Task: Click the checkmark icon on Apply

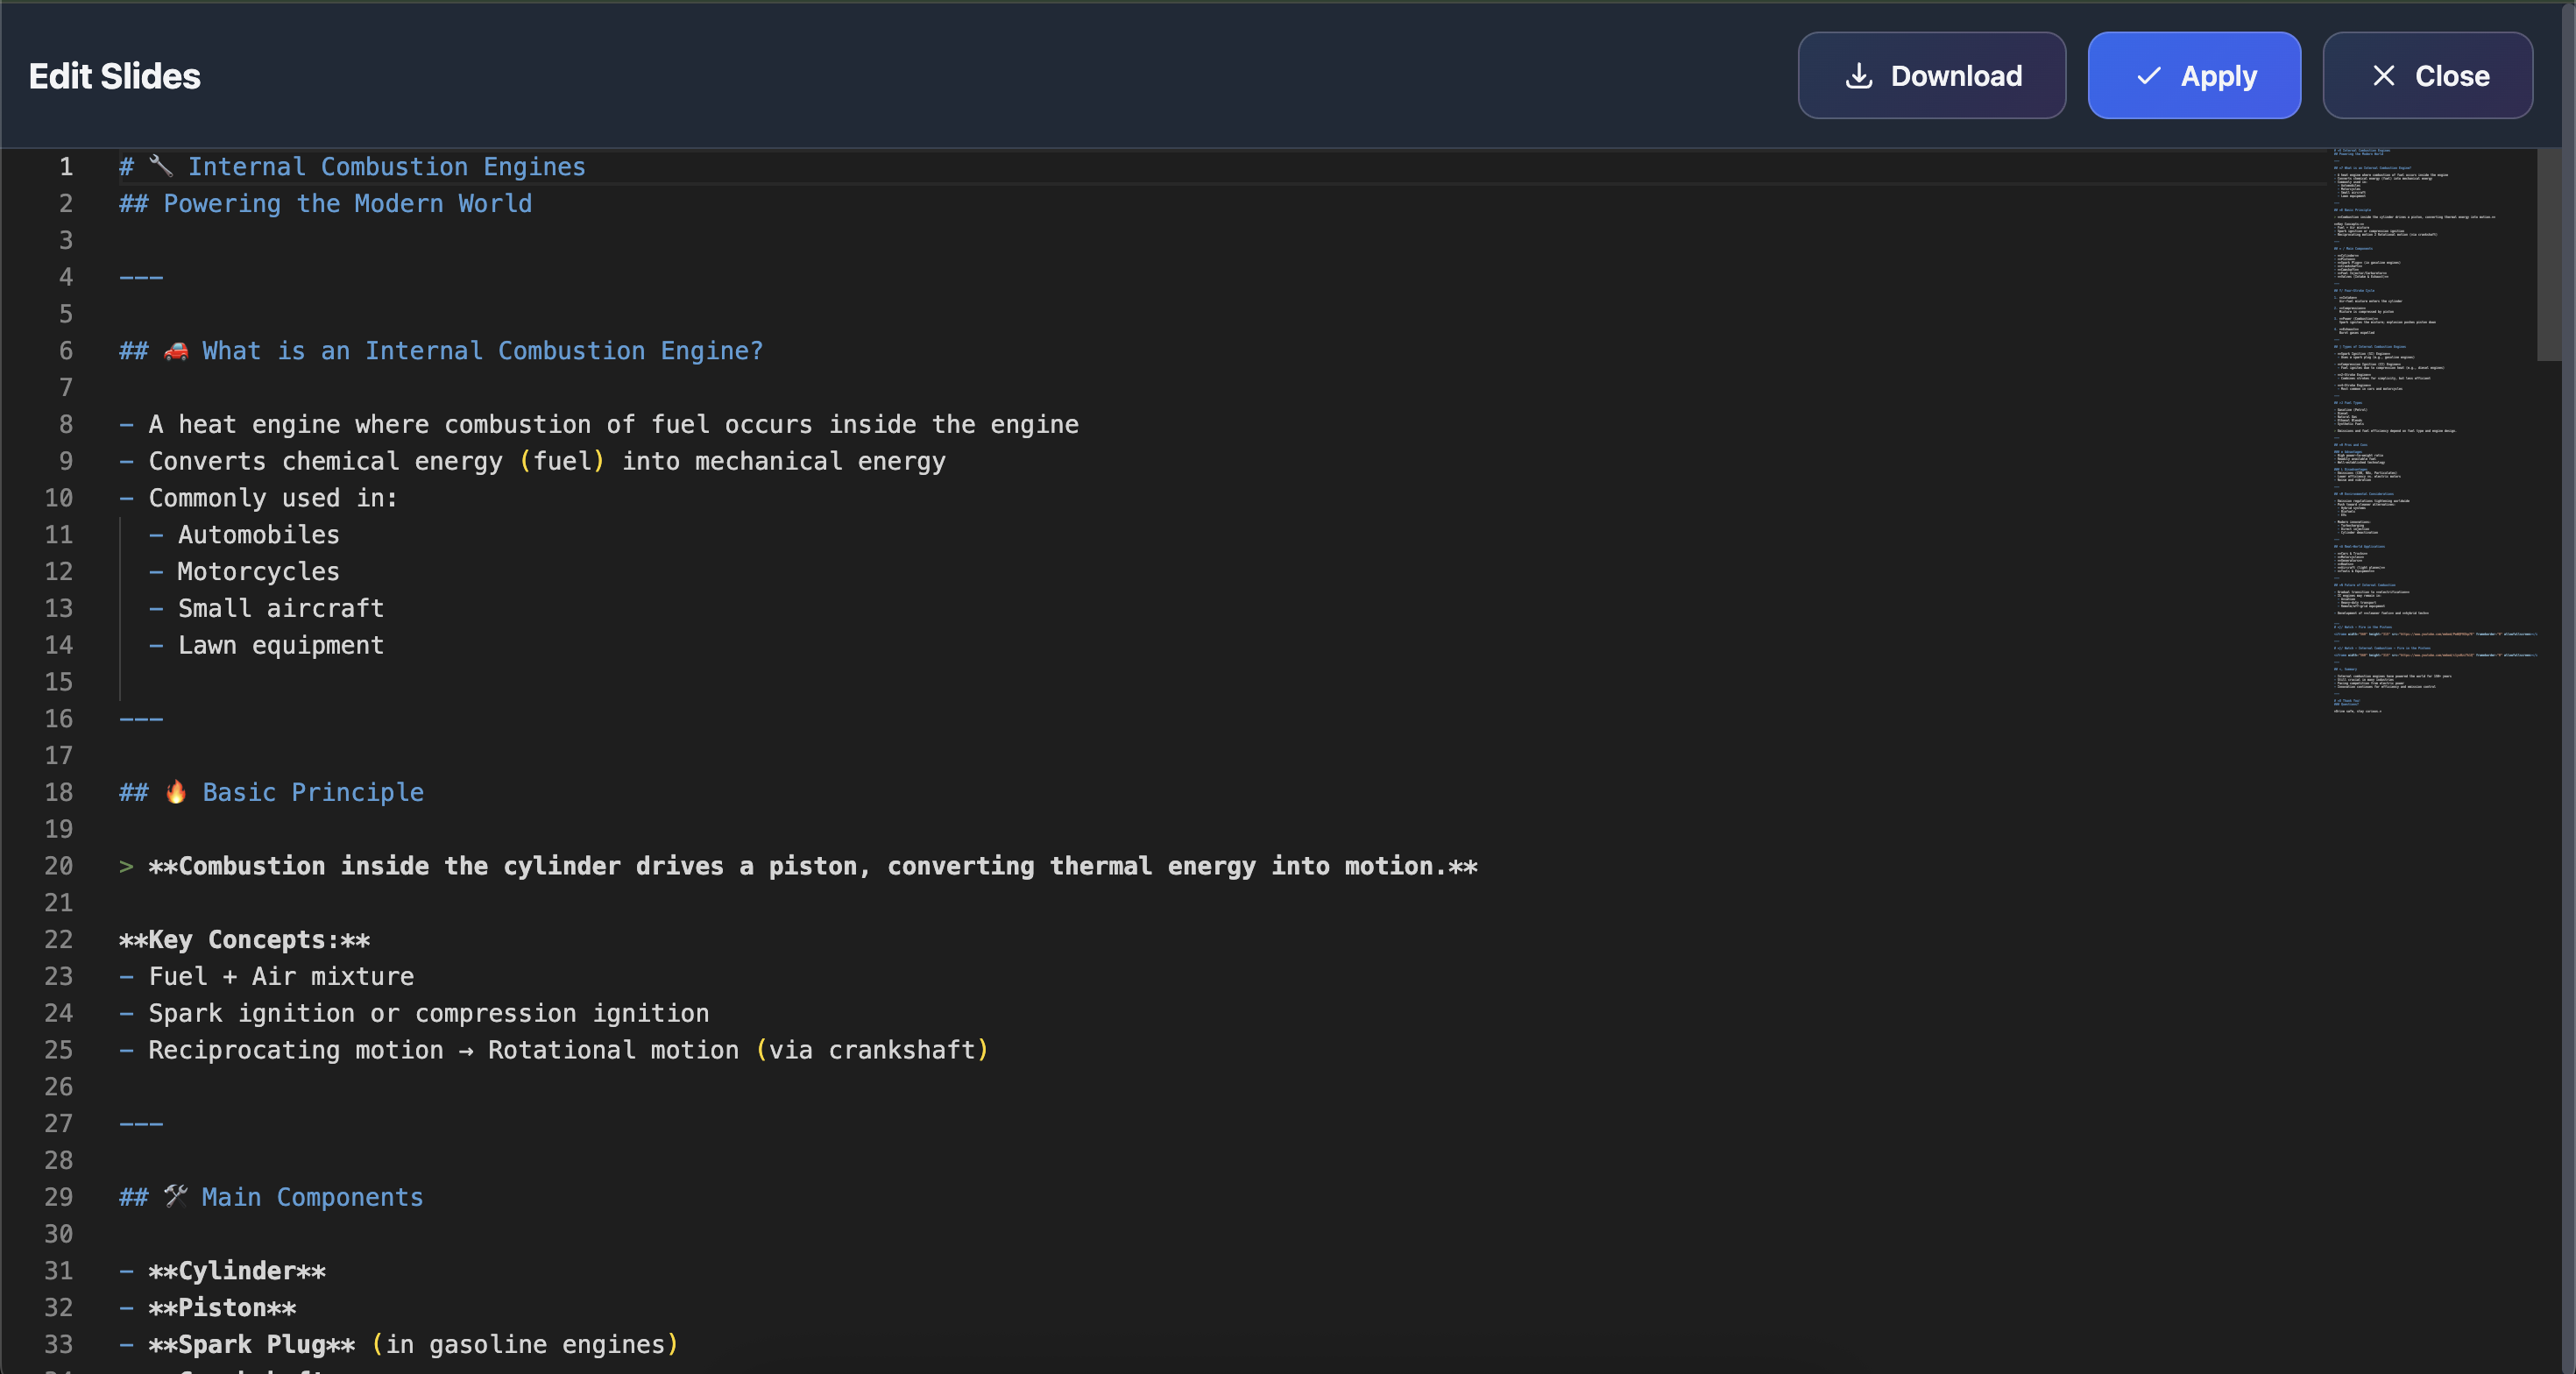Action: (x=2148, y=76)
